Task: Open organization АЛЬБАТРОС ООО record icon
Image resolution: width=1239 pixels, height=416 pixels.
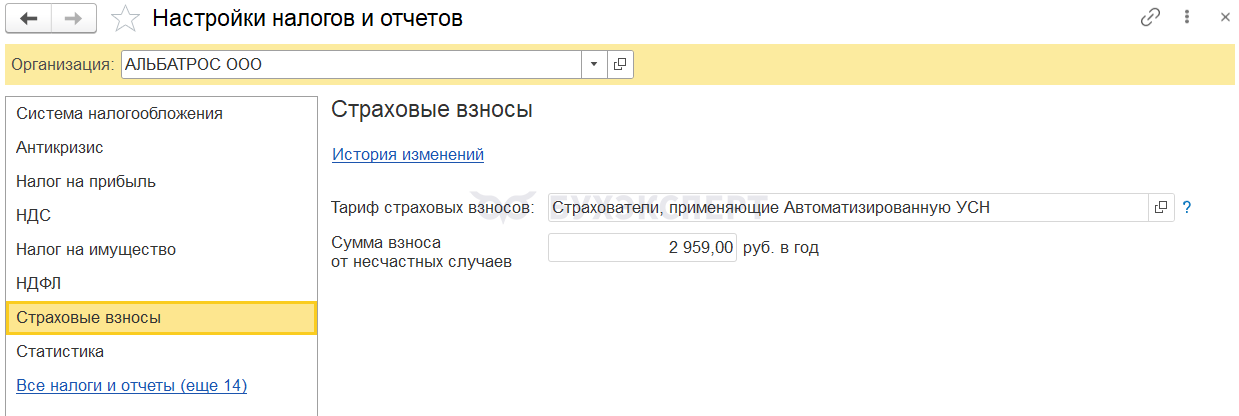Action: pyautogui.click(x=620, y=65)
